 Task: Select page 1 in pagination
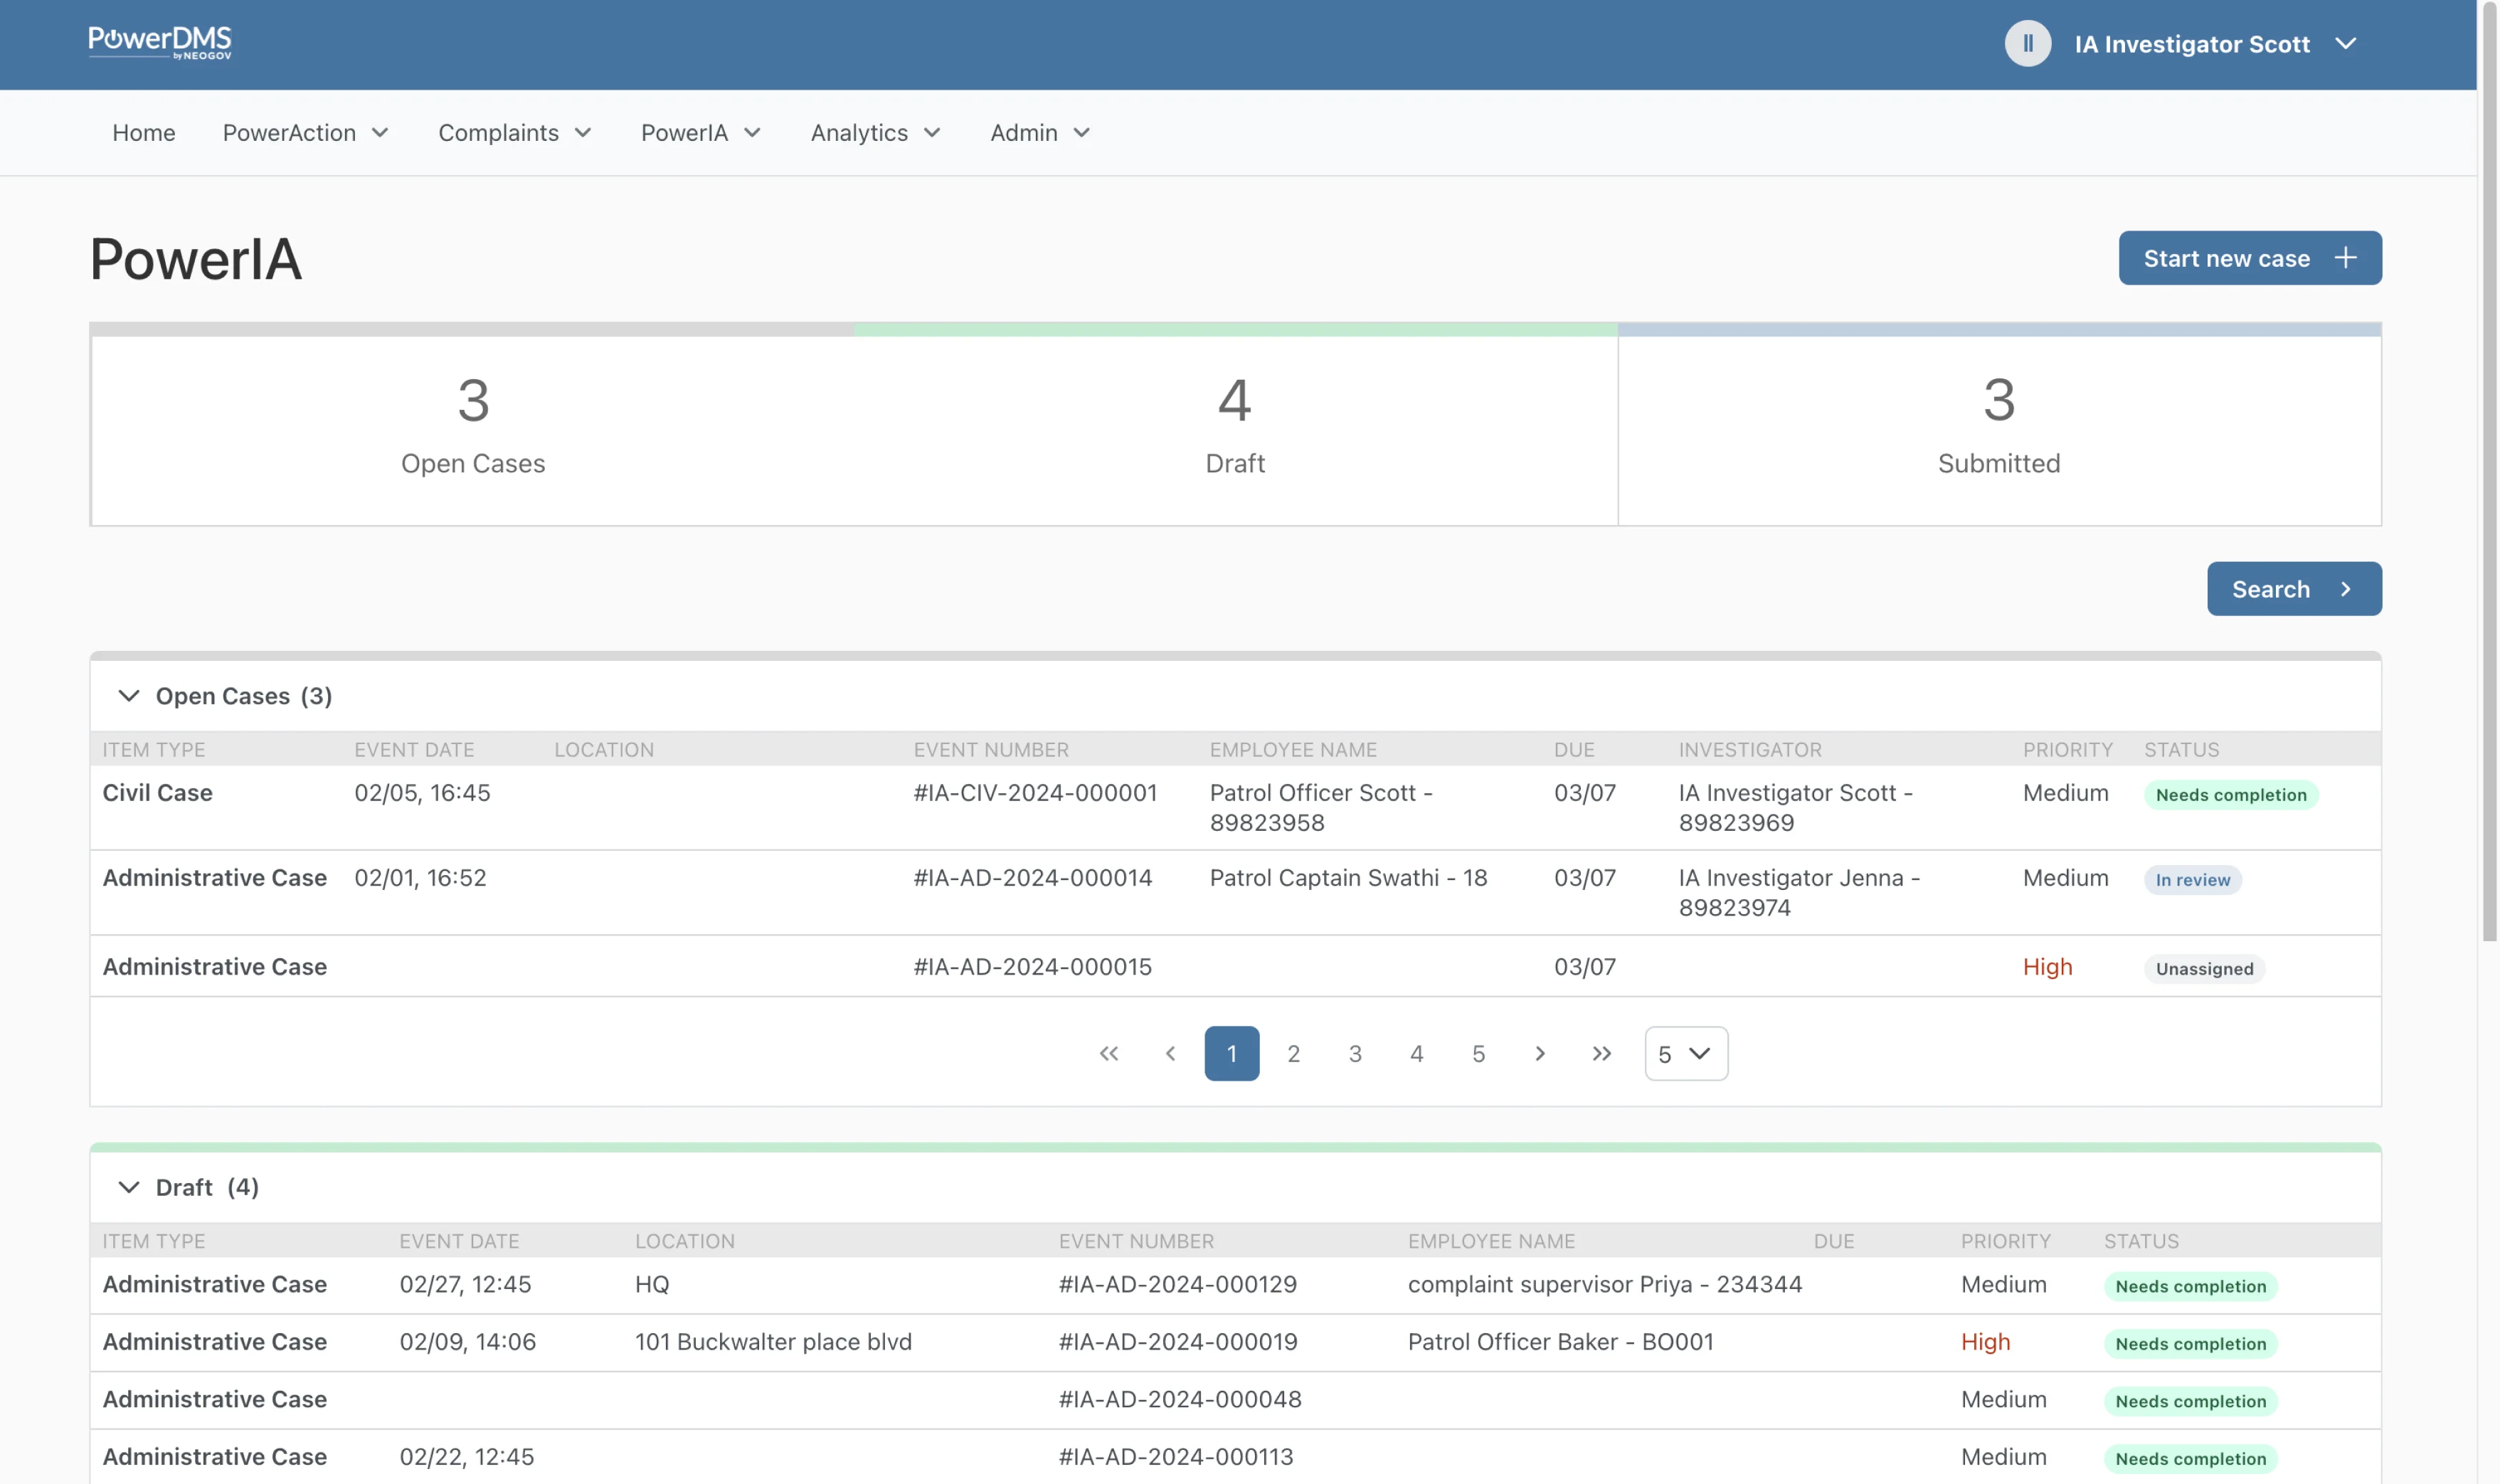[1231, 1053]
